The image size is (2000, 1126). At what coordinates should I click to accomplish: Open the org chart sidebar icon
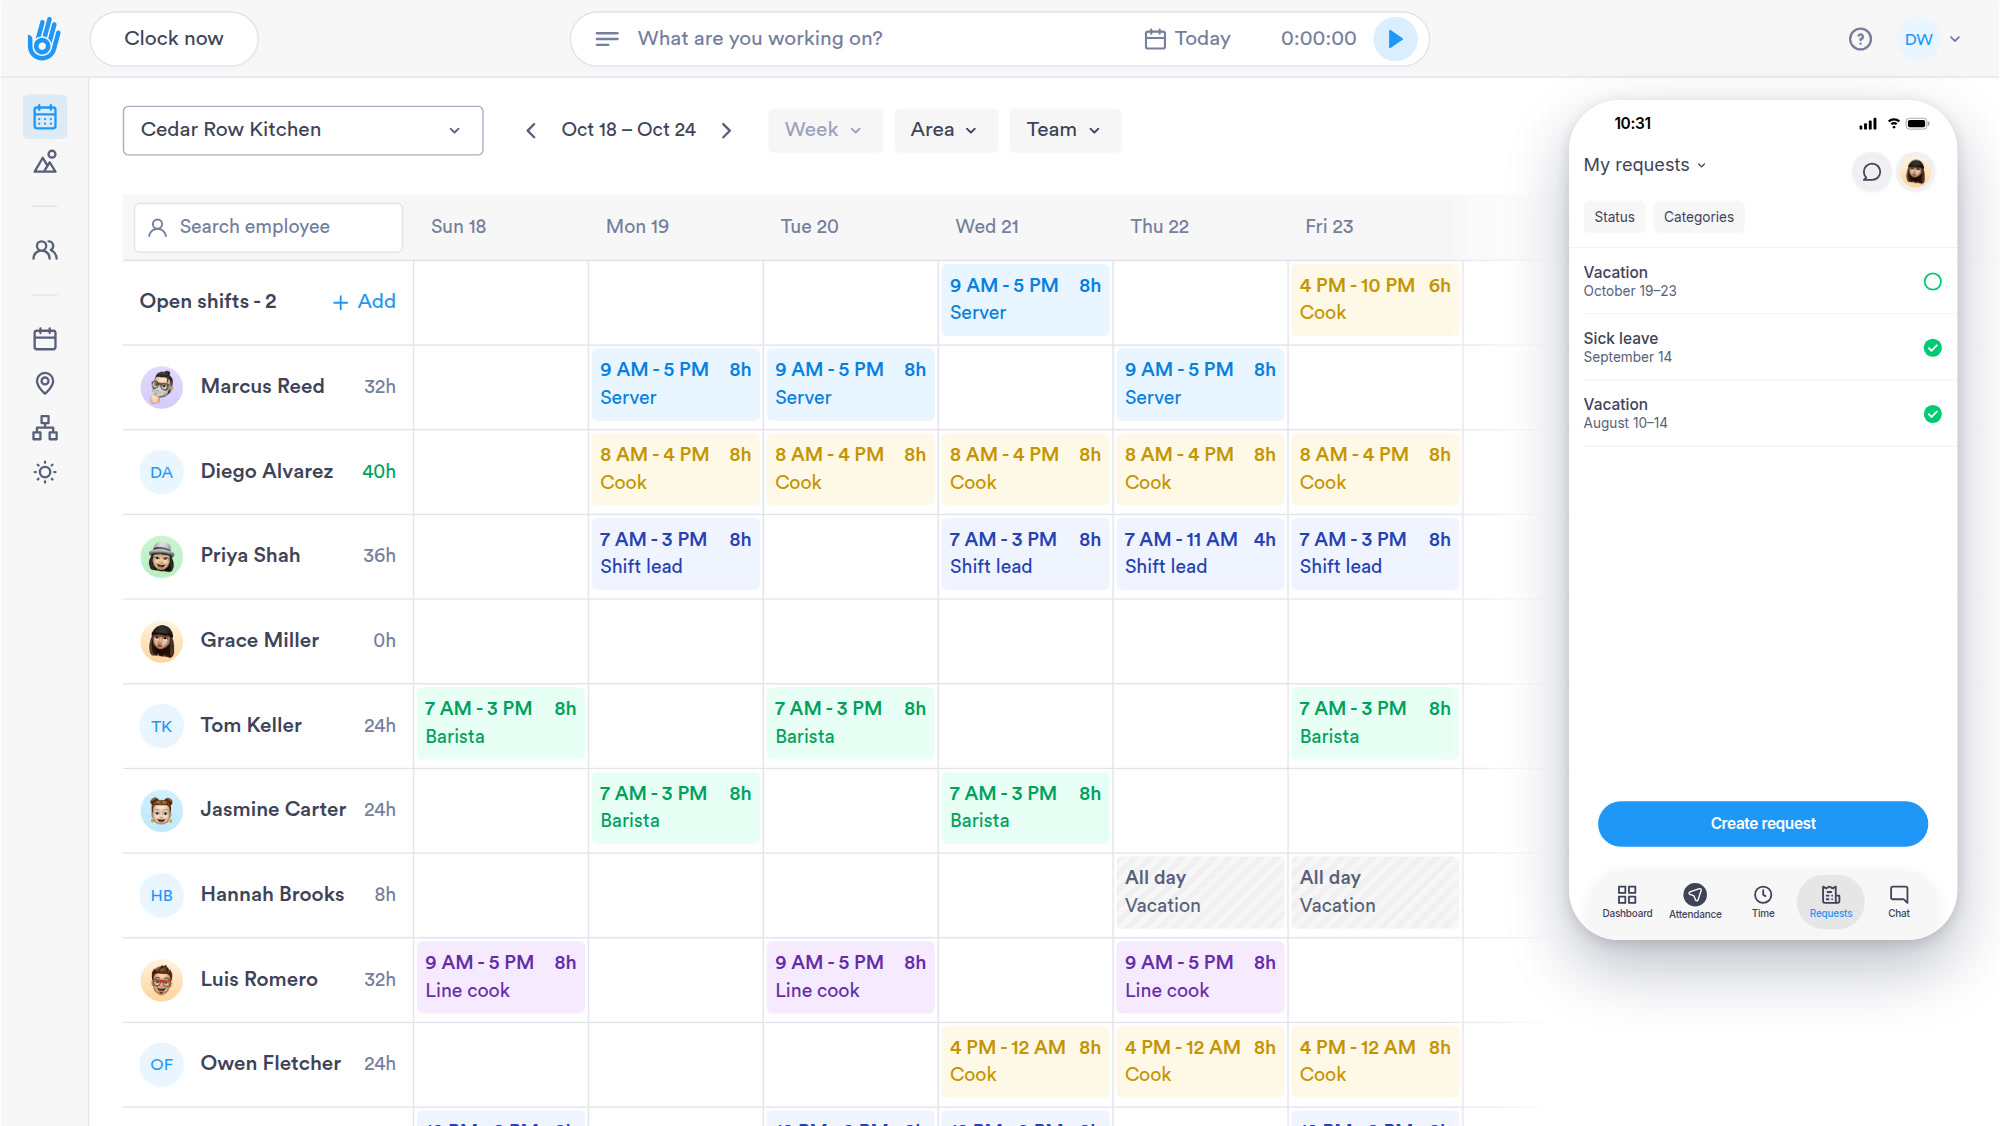click(x=45, y=428)
